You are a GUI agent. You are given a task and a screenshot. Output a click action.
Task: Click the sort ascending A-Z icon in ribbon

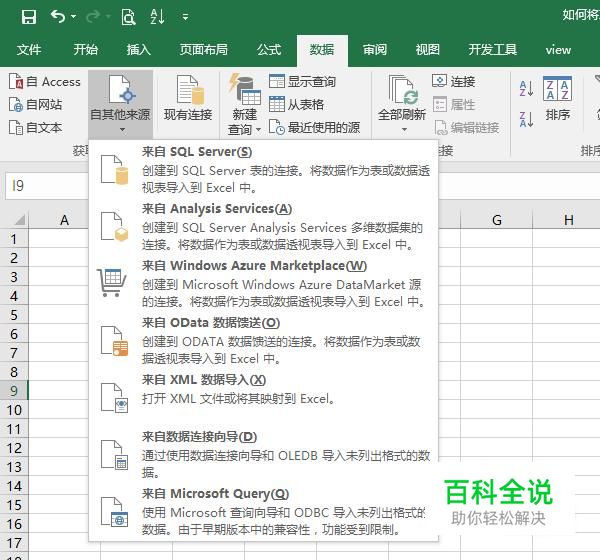(526, 88)
